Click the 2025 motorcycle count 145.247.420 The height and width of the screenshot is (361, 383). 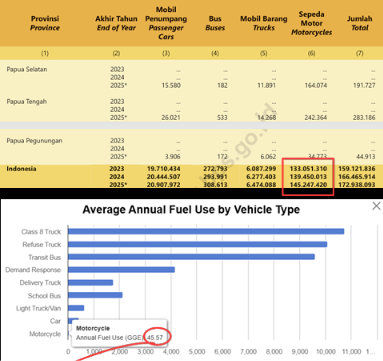pos(308,185)
